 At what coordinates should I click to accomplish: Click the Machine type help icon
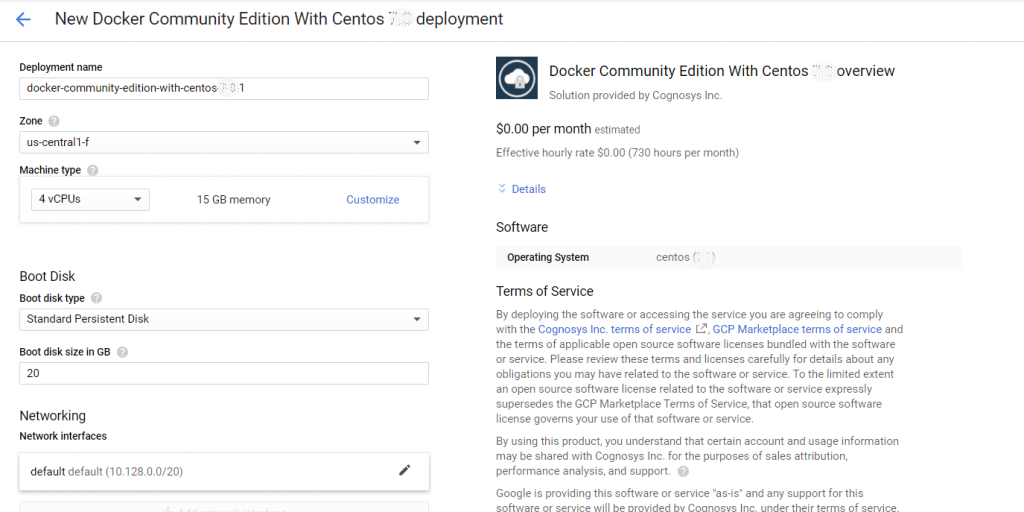(x=92, y=171)
